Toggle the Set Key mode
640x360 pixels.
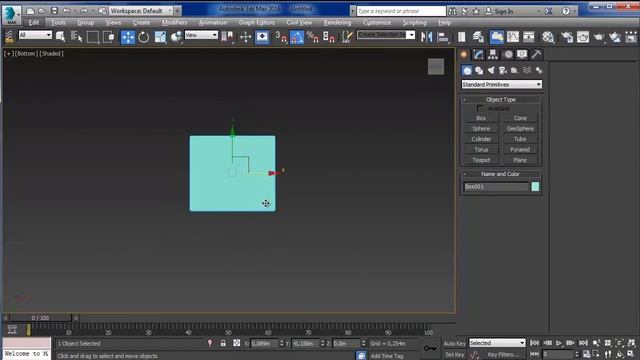click(454, 355)
